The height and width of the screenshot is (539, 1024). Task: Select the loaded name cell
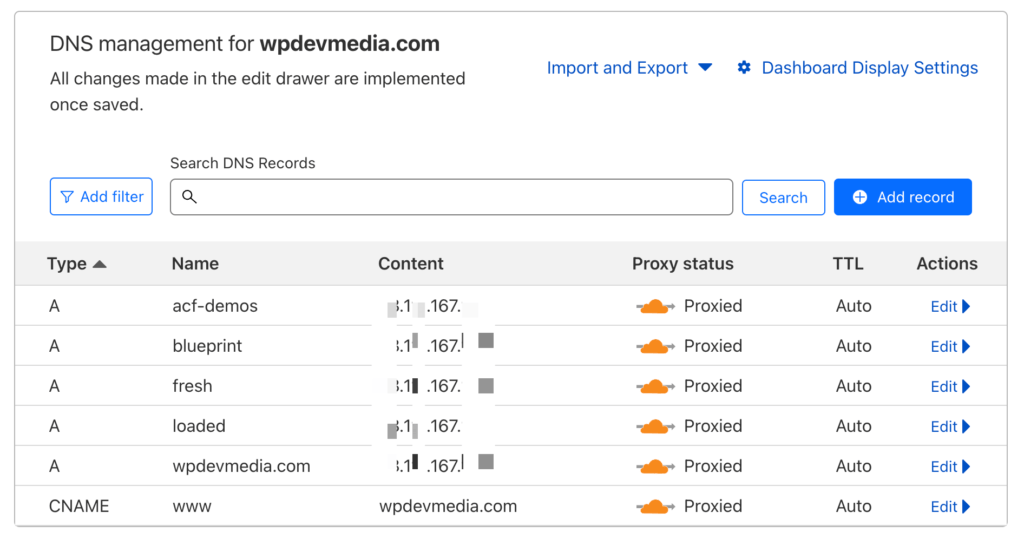tap(199, 426)
